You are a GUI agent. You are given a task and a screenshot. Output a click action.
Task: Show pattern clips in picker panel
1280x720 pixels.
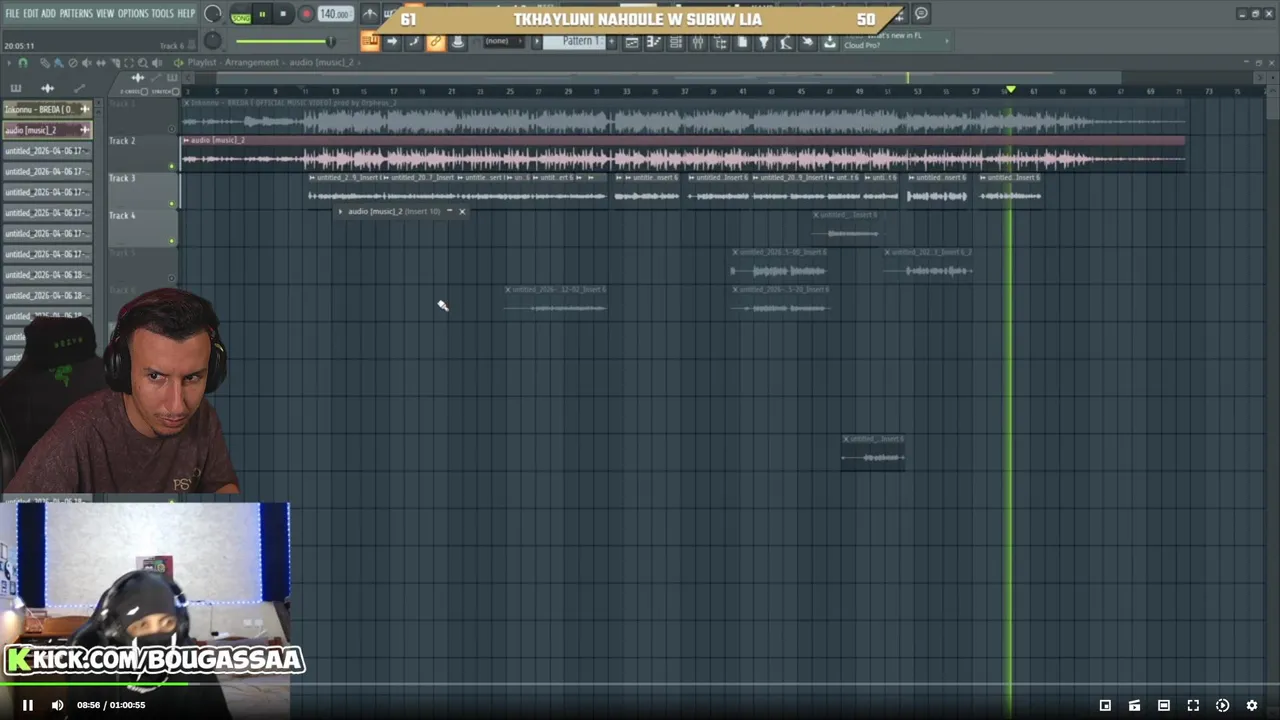coord(16,88)
